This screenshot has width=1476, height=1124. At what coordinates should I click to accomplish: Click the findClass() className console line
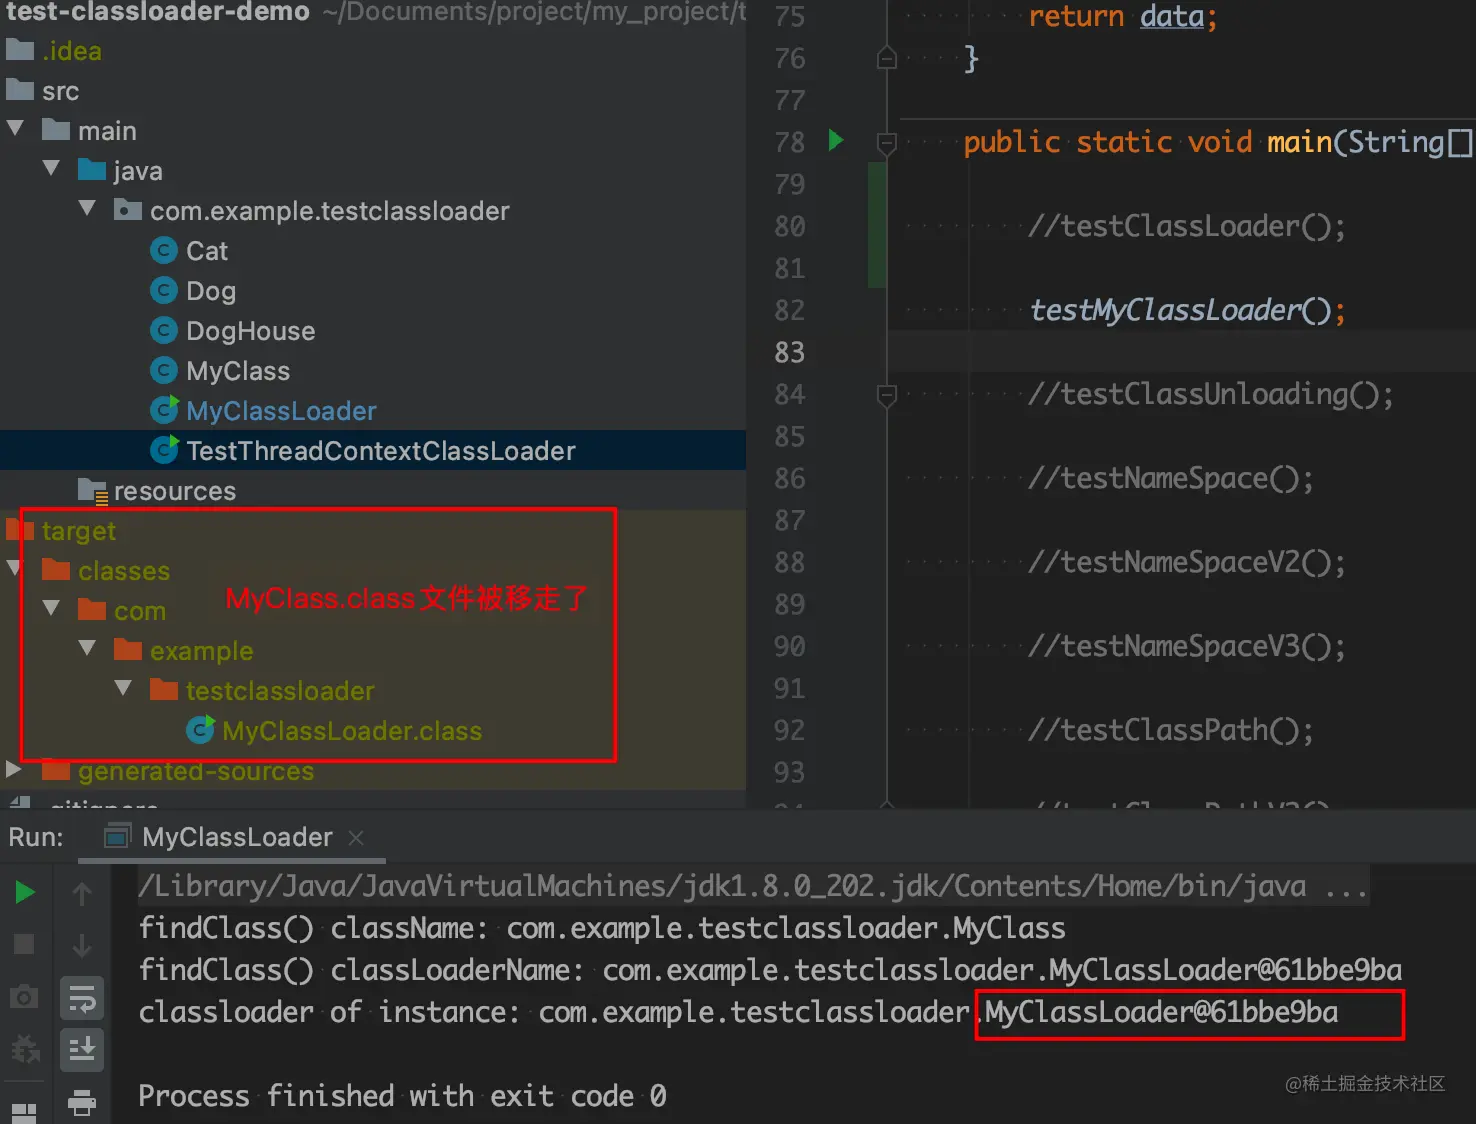click(x=602, y=928)
